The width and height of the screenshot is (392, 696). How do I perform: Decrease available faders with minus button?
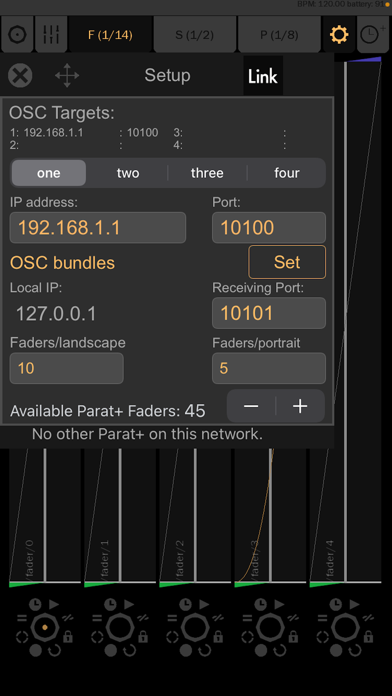click(x=251, y=406)
